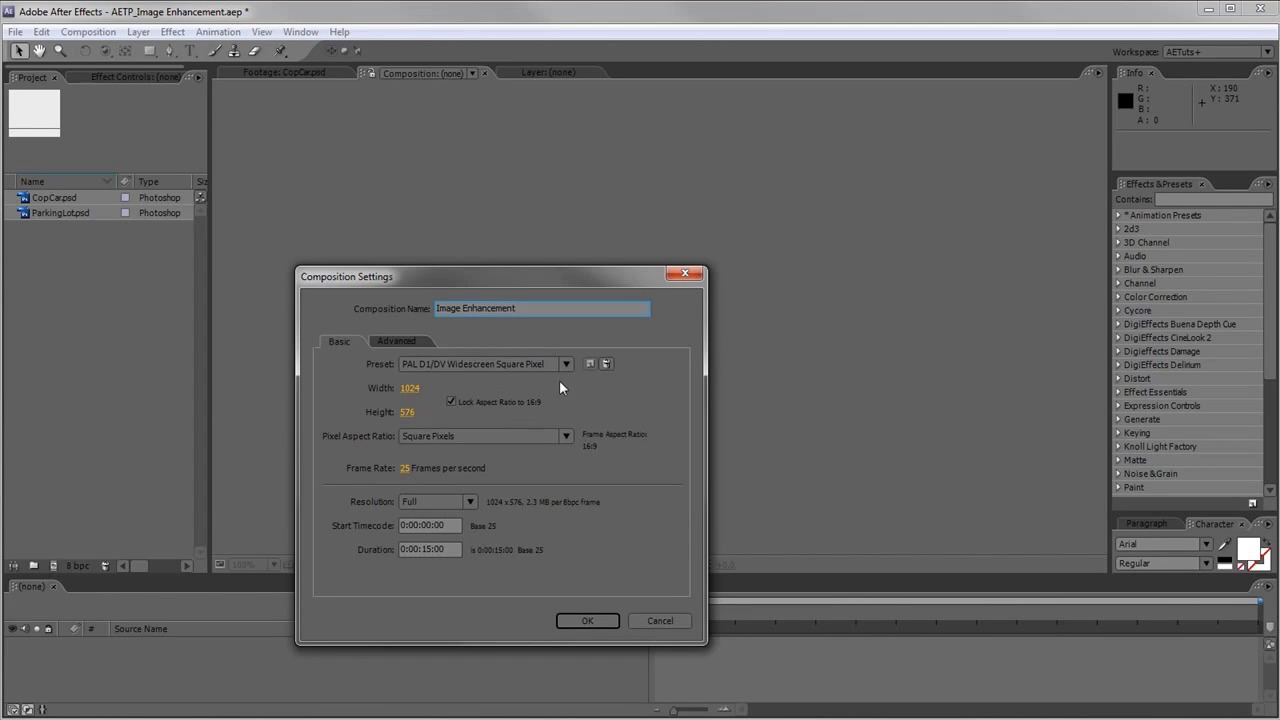1280x720 pixels.
Task: Click the Composition Name input field
Action: [542, 308]
